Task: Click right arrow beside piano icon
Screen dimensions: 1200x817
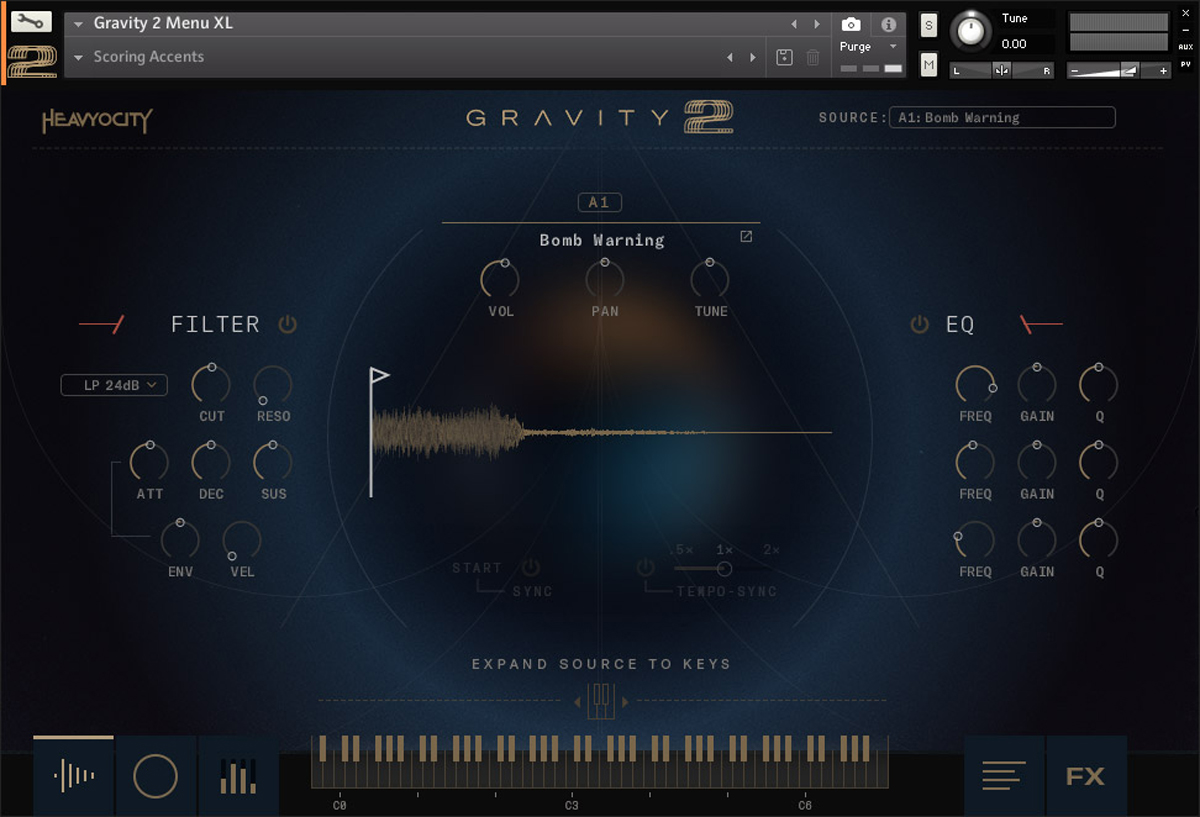Action: point(625,702)
